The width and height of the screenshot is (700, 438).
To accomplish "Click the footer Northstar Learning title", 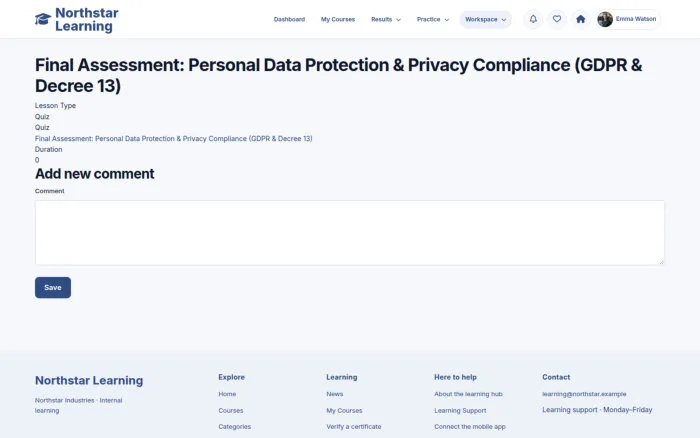I will point(89,380).
